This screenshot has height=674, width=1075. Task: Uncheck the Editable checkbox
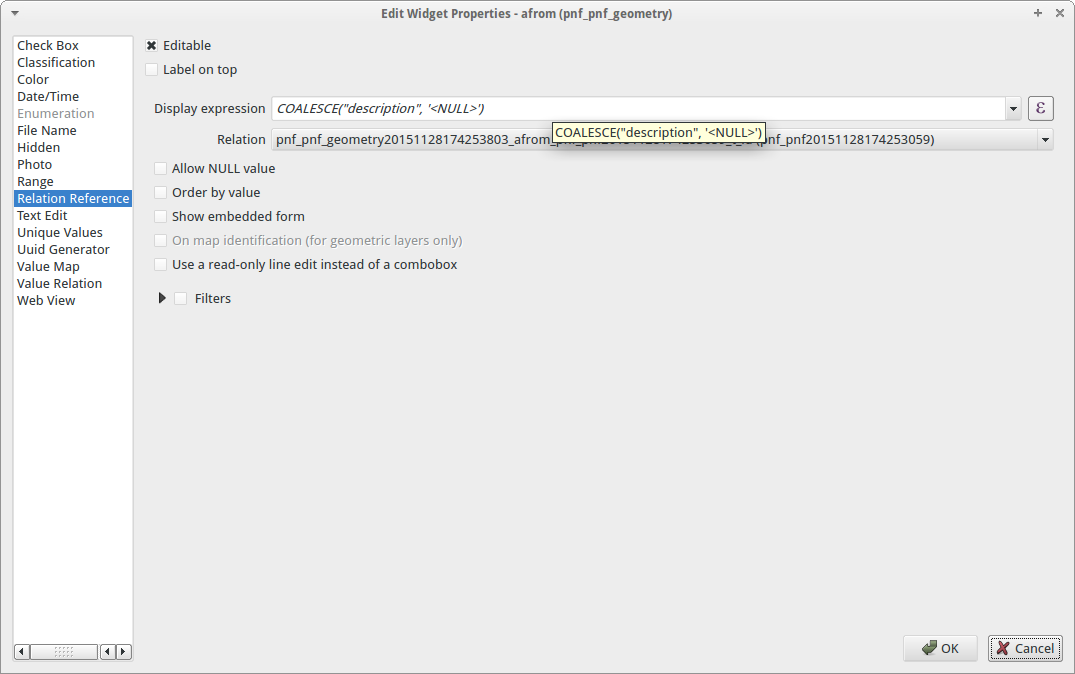coord(152,45)
